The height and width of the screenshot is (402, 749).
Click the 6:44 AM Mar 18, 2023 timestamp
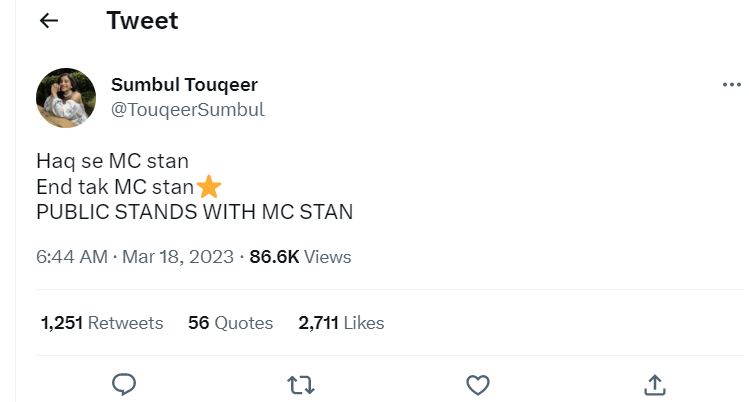(135, 257)
